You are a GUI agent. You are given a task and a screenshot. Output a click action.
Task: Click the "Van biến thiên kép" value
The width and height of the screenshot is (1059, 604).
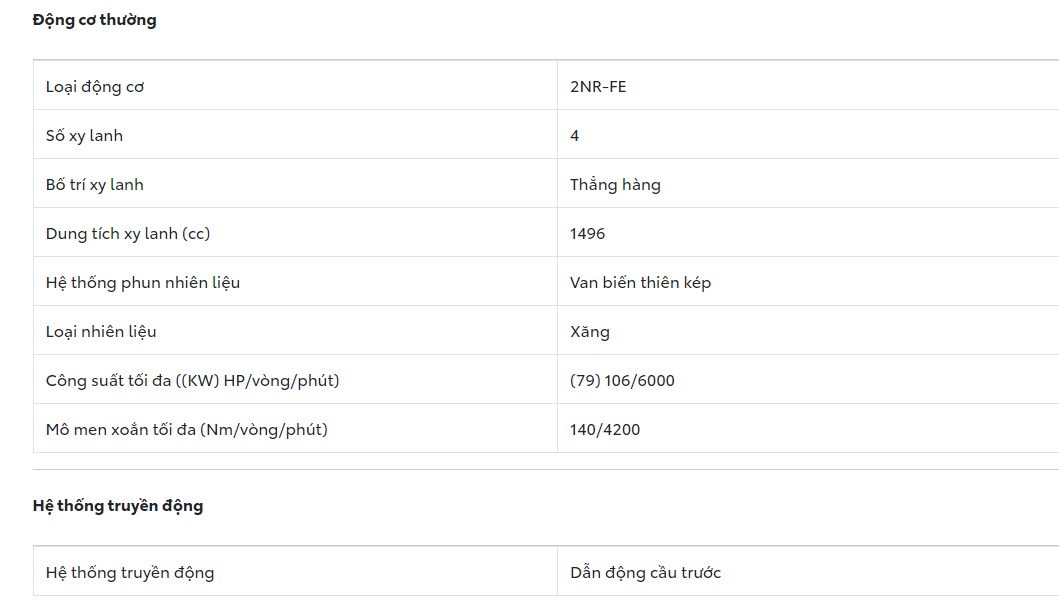(x=640, y=283)
